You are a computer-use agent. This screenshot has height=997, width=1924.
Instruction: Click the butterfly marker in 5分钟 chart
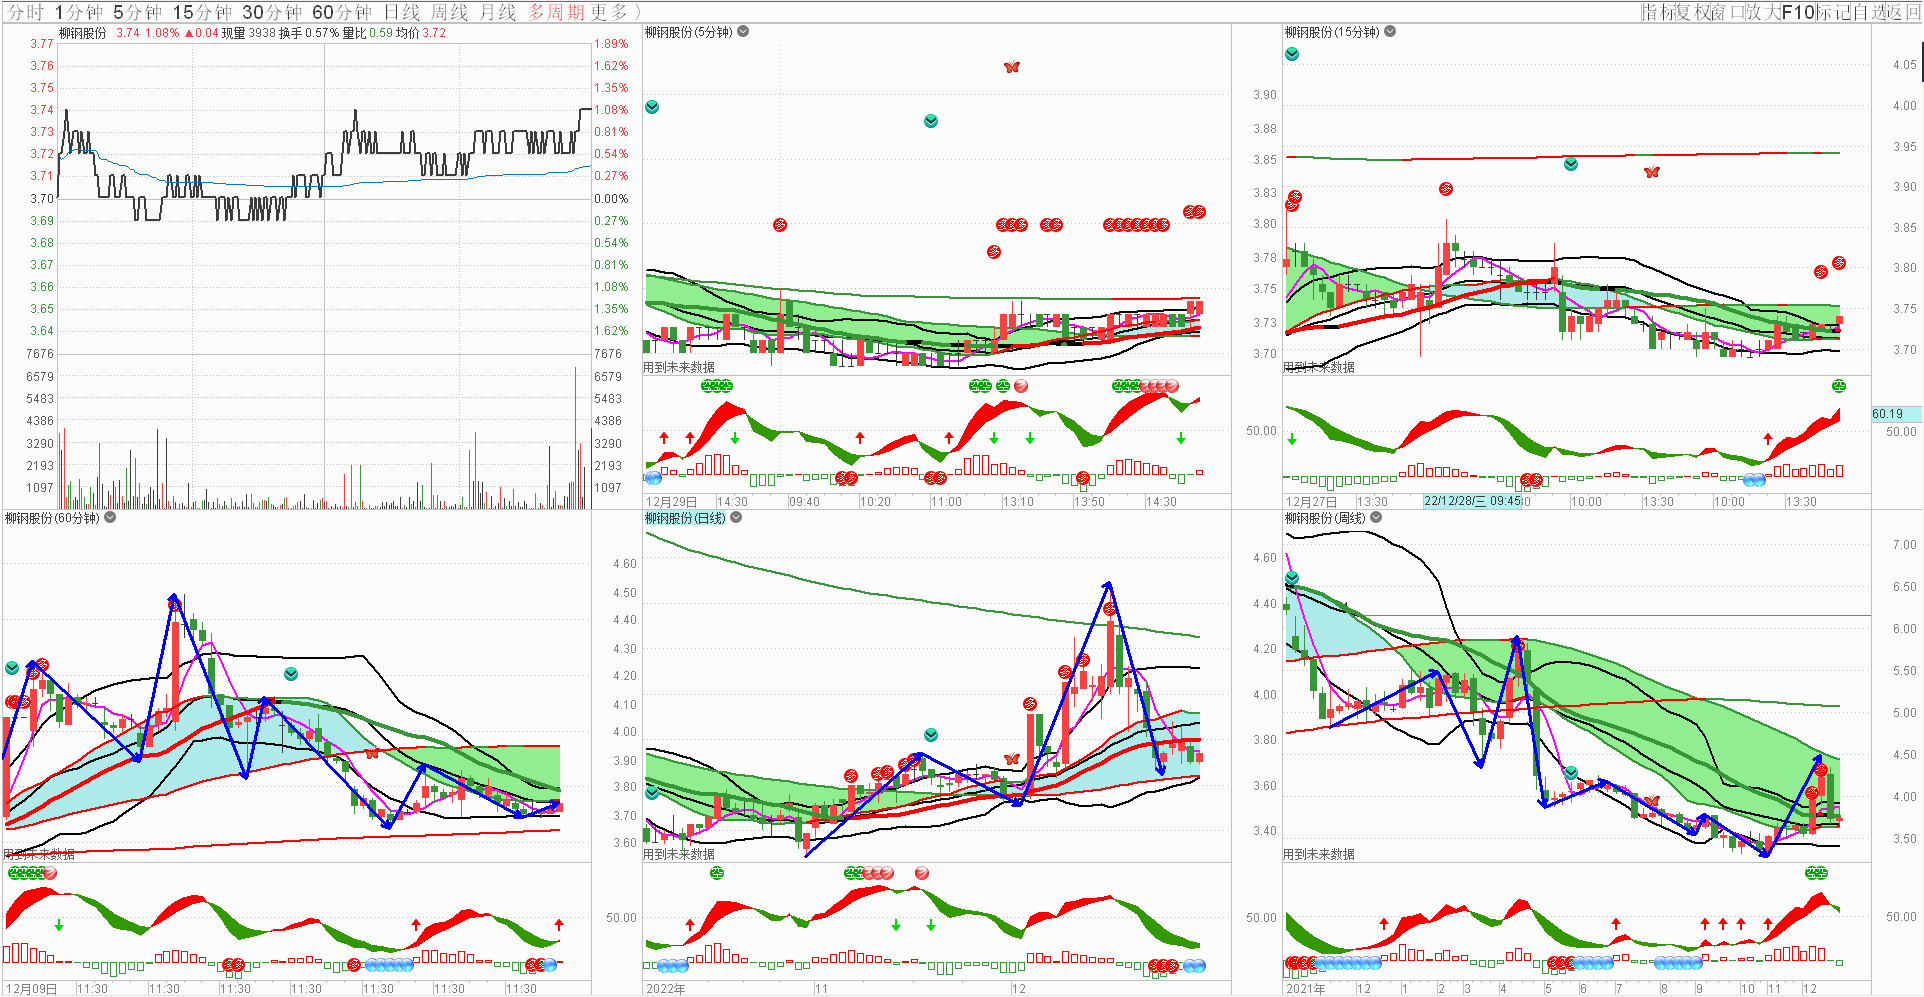(x=1012, y=67)
